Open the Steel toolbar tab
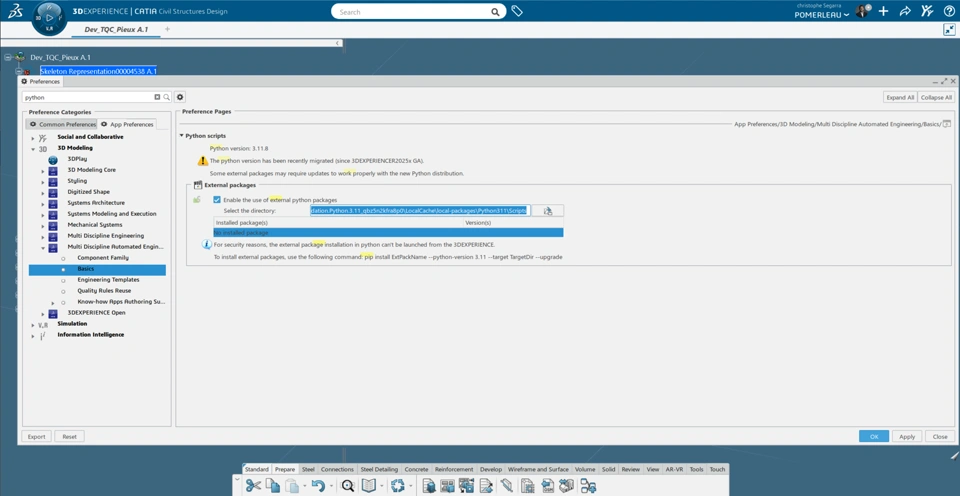Image resolution: width=960 pixels, height=496 pixels. (x=308, y=469)
